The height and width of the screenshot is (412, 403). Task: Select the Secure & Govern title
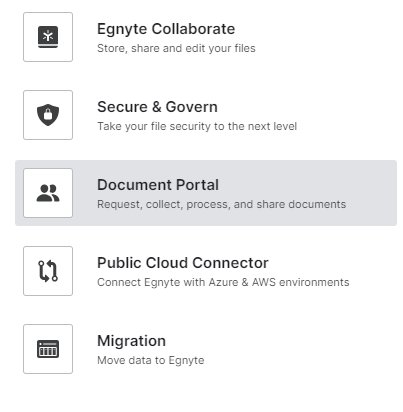click(x=157, y=107)
